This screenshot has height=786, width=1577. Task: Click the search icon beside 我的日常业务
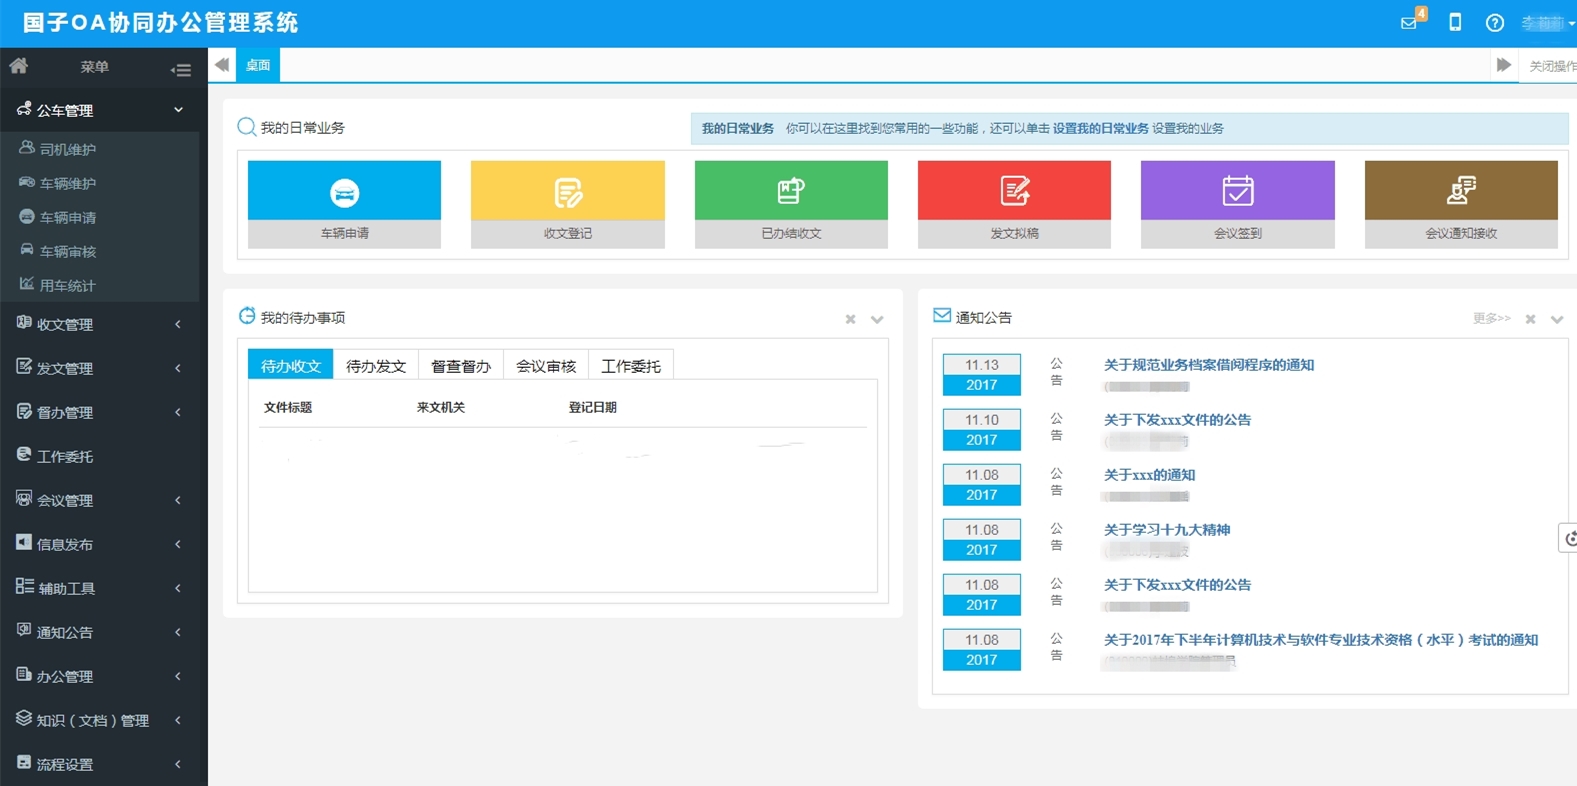(246, 127)
